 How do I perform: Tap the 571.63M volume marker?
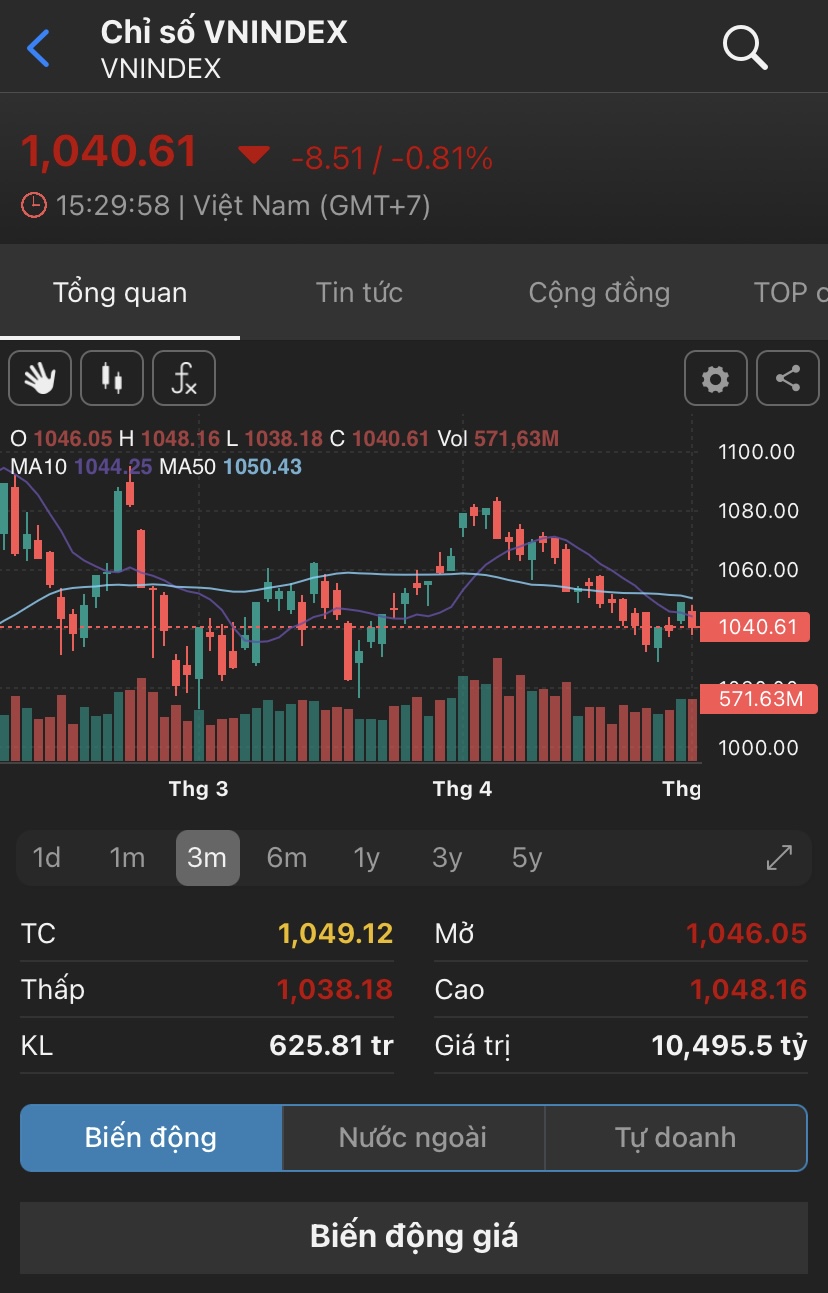(x=760, y=698)
